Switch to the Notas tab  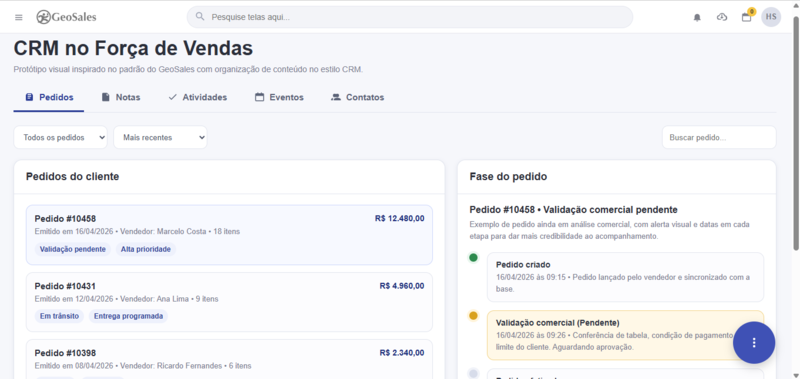pos(121,97)
